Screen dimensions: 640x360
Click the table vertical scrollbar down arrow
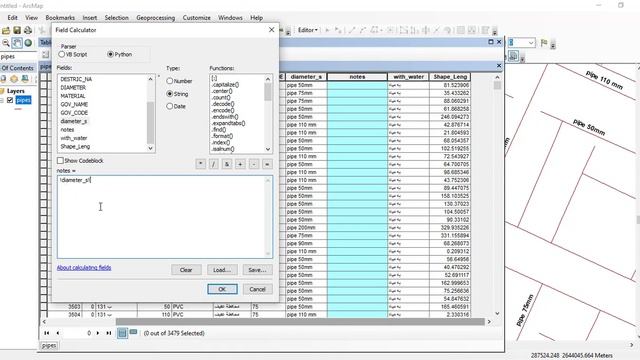point(497,313)
